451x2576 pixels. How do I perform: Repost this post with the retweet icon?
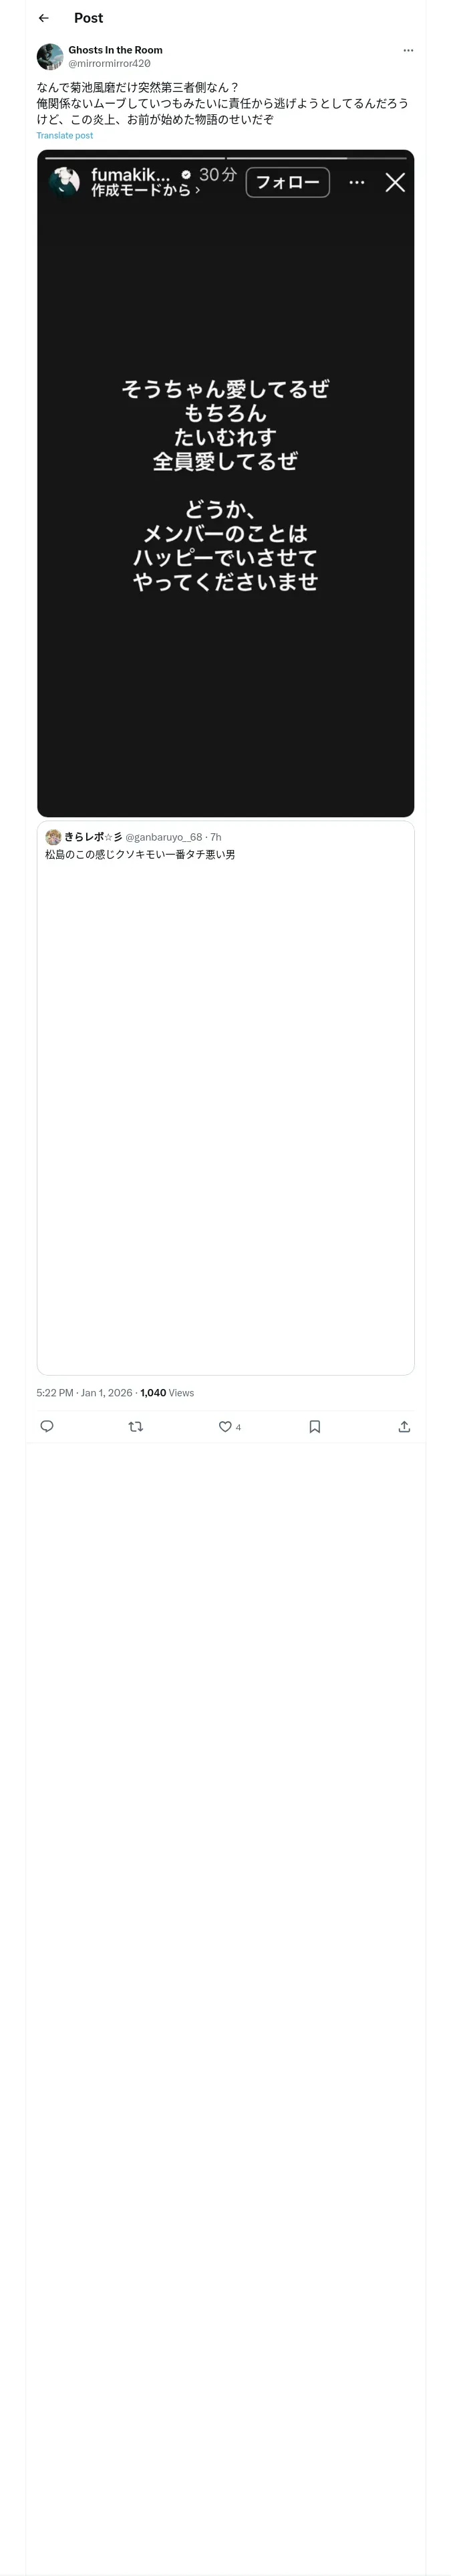[x=136, y=1426]
